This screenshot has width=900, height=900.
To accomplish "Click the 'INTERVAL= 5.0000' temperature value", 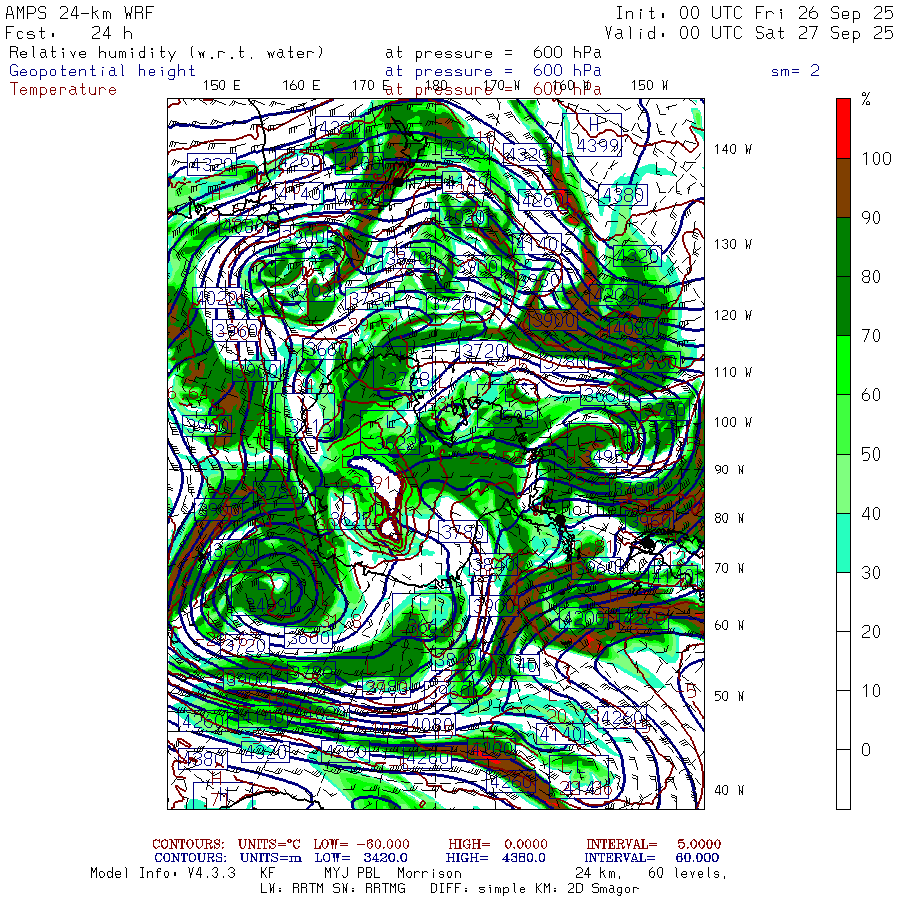I will point(654,844).
